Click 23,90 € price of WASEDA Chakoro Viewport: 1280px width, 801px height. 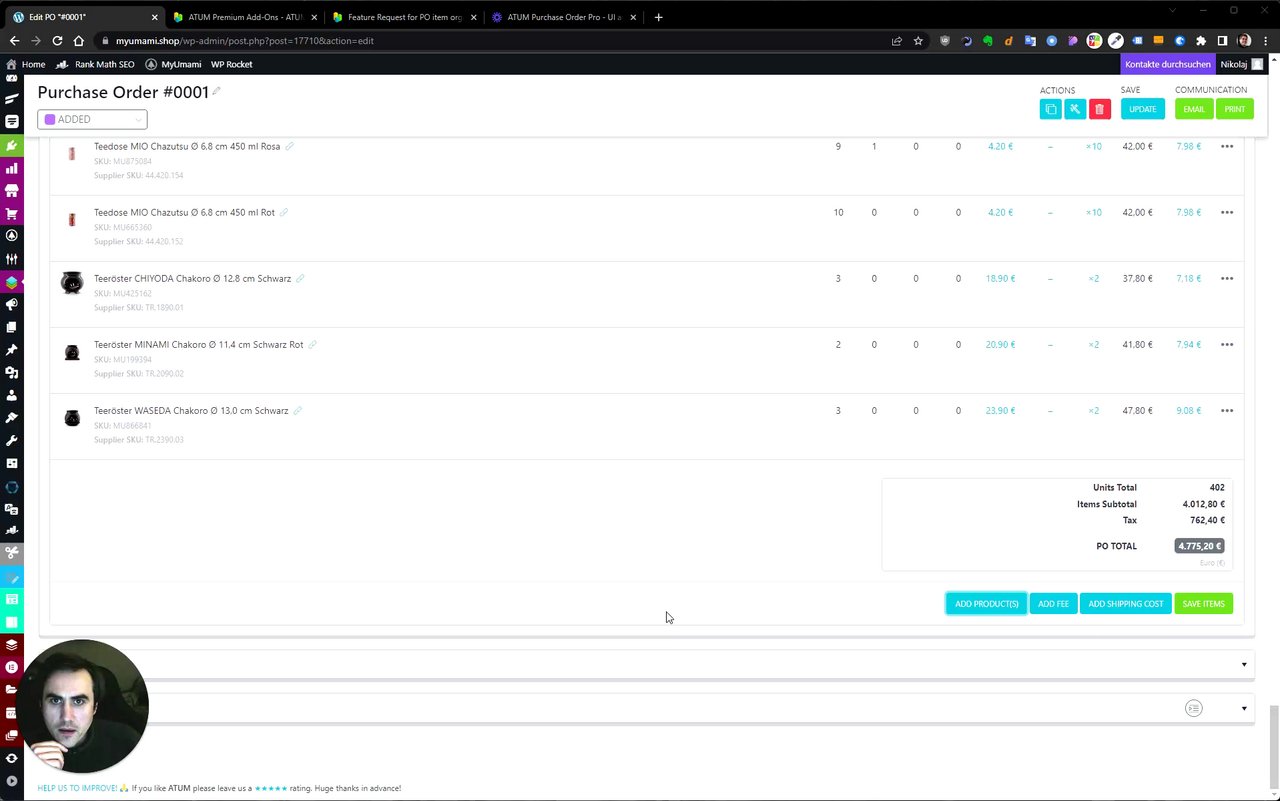click(1000, 410)
